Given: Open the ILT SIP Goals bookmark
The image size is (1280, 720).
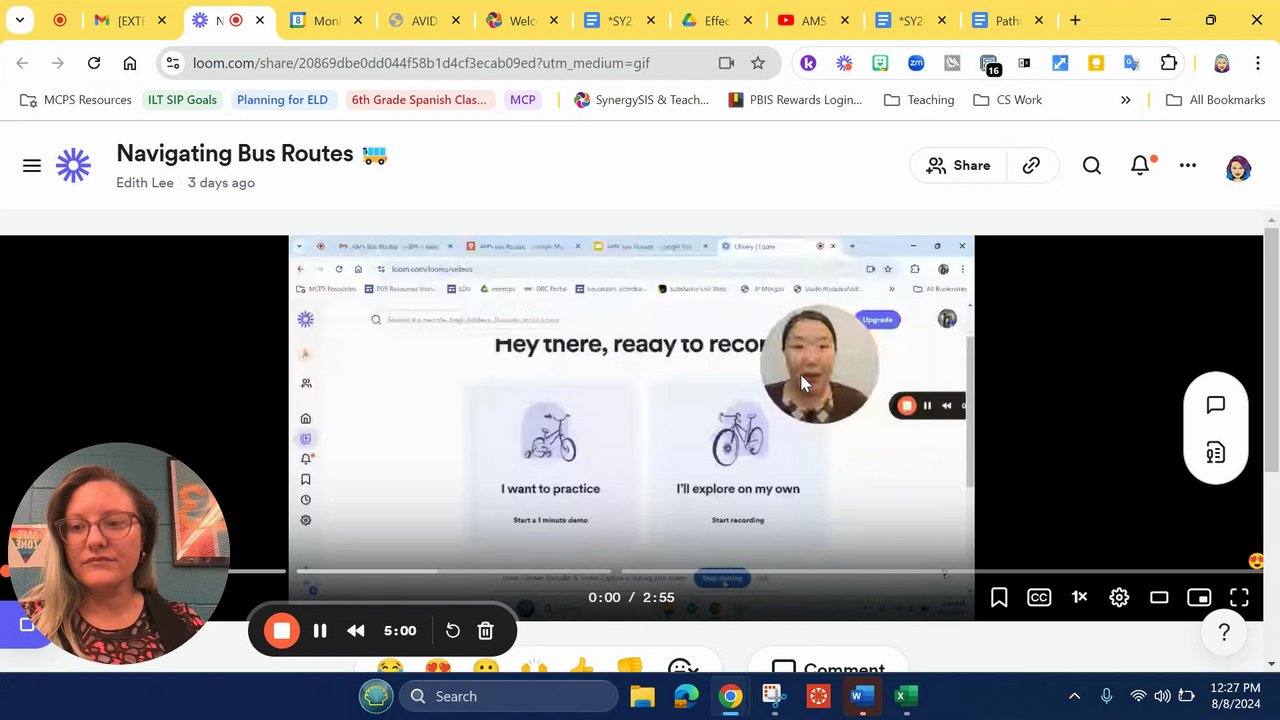Looking at the screenshot, I should pos(182,100).
